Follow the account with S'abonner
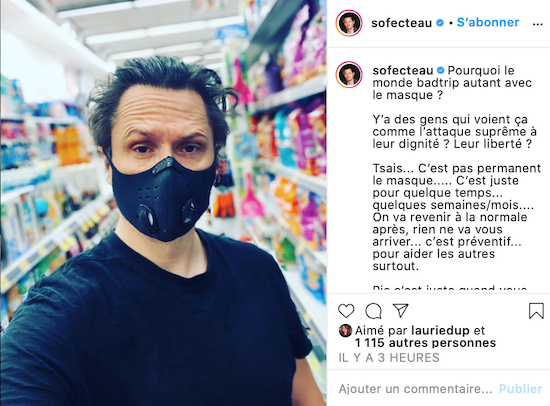 click(488, 22)
